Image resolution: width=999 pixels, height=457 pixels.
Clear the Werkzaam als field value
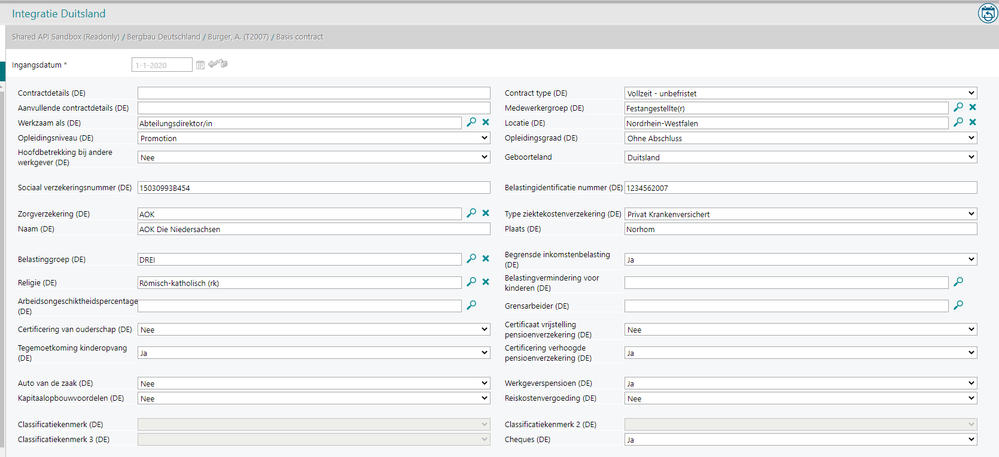tap(485, 122)
